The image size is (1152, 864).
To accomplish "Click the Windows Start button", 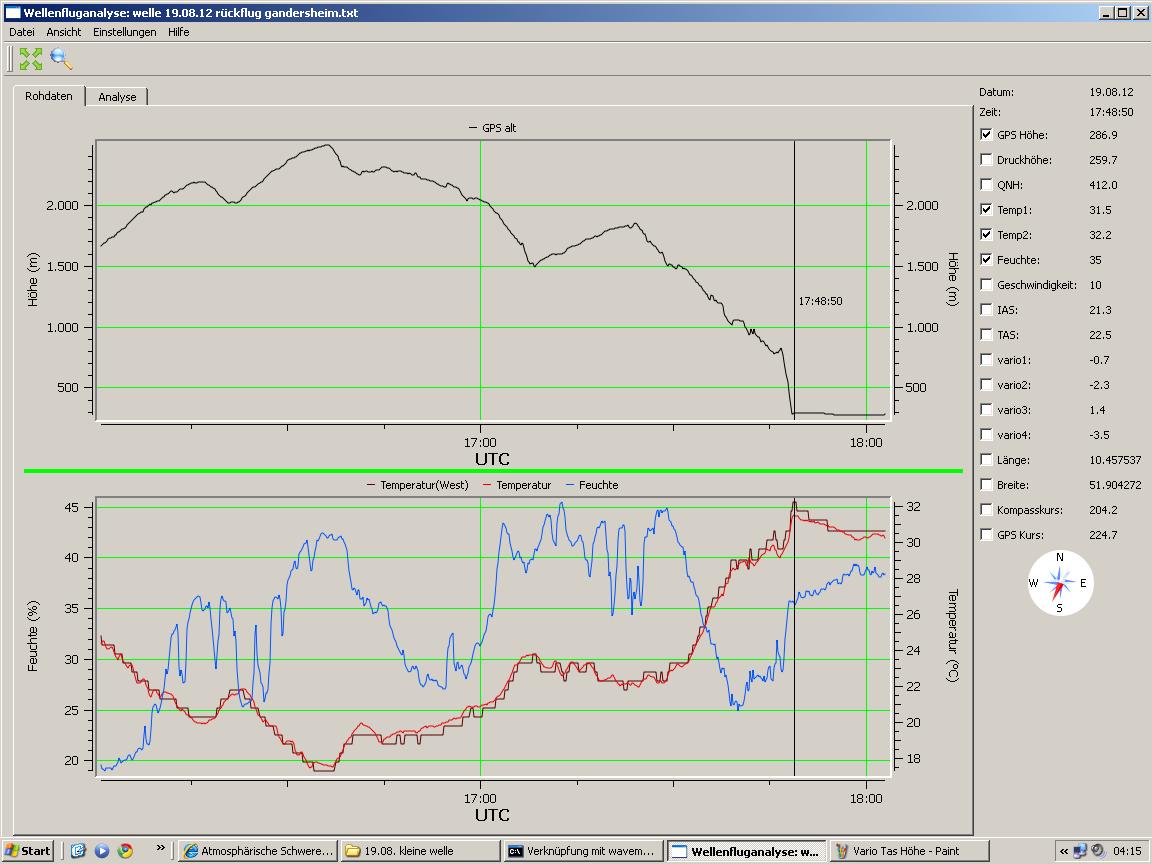I will tap(28, 851).
